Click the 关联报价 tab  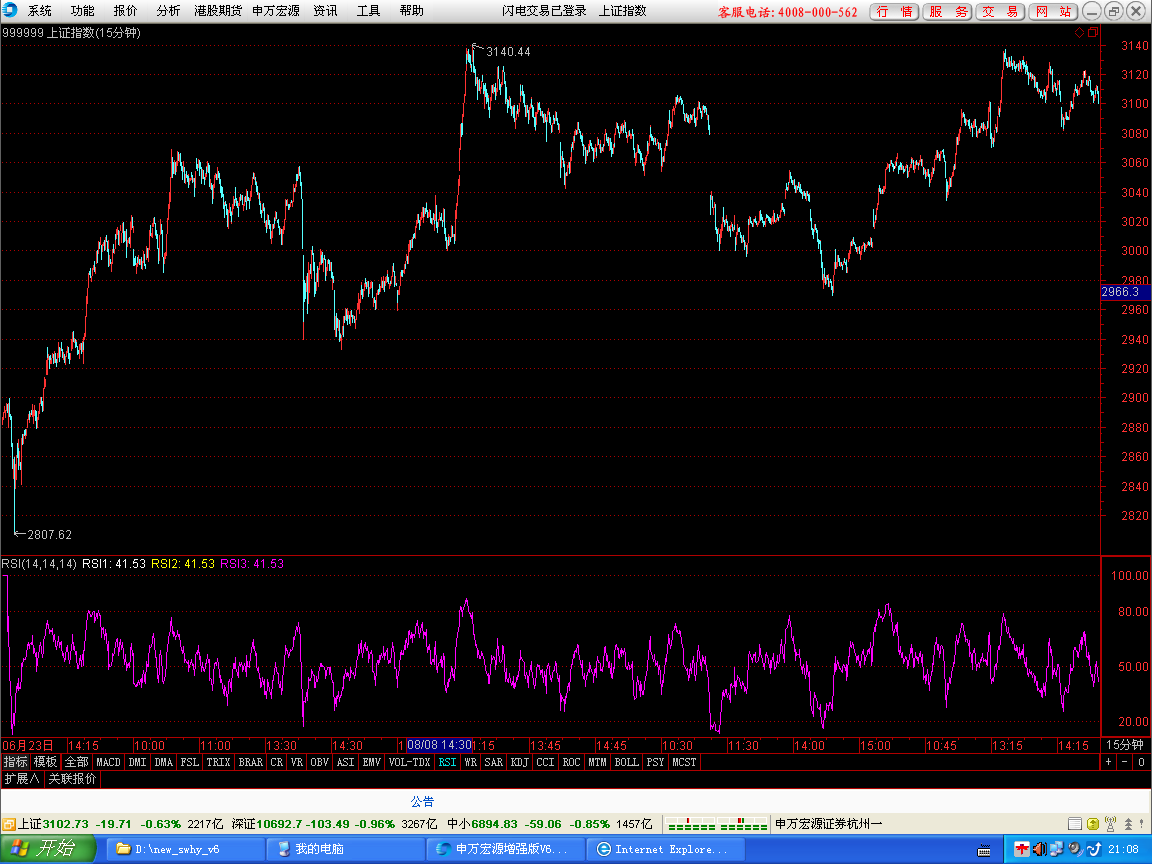click(x=72, y=779)
